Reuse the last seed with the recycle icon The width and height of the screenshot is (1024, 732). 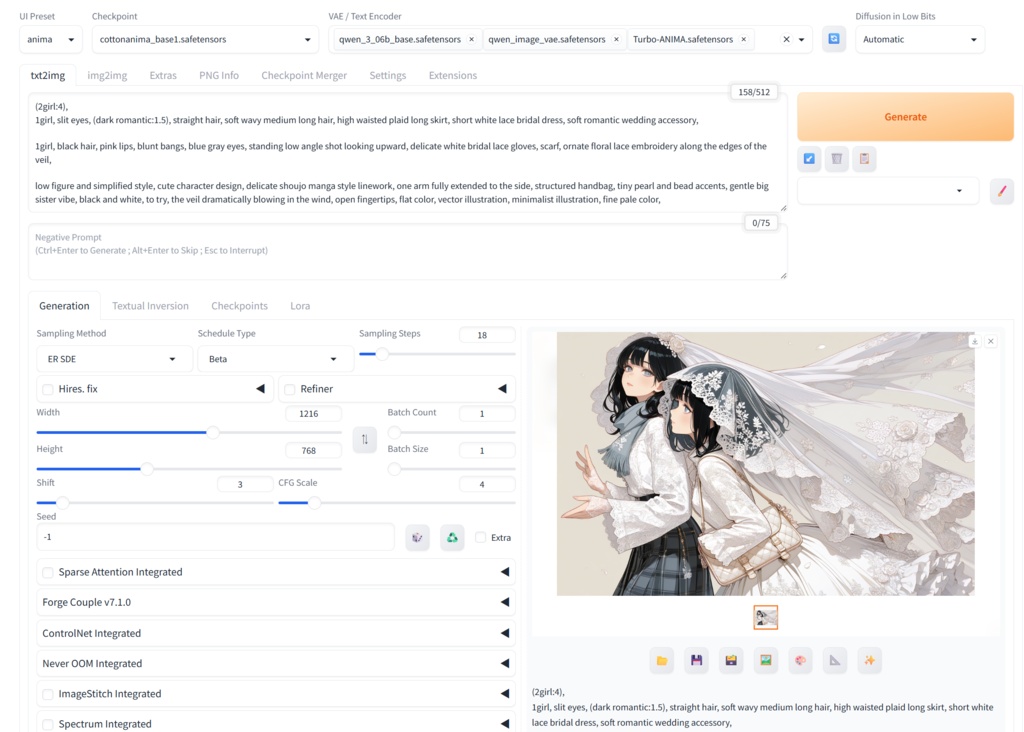click(x=452, y=537)
